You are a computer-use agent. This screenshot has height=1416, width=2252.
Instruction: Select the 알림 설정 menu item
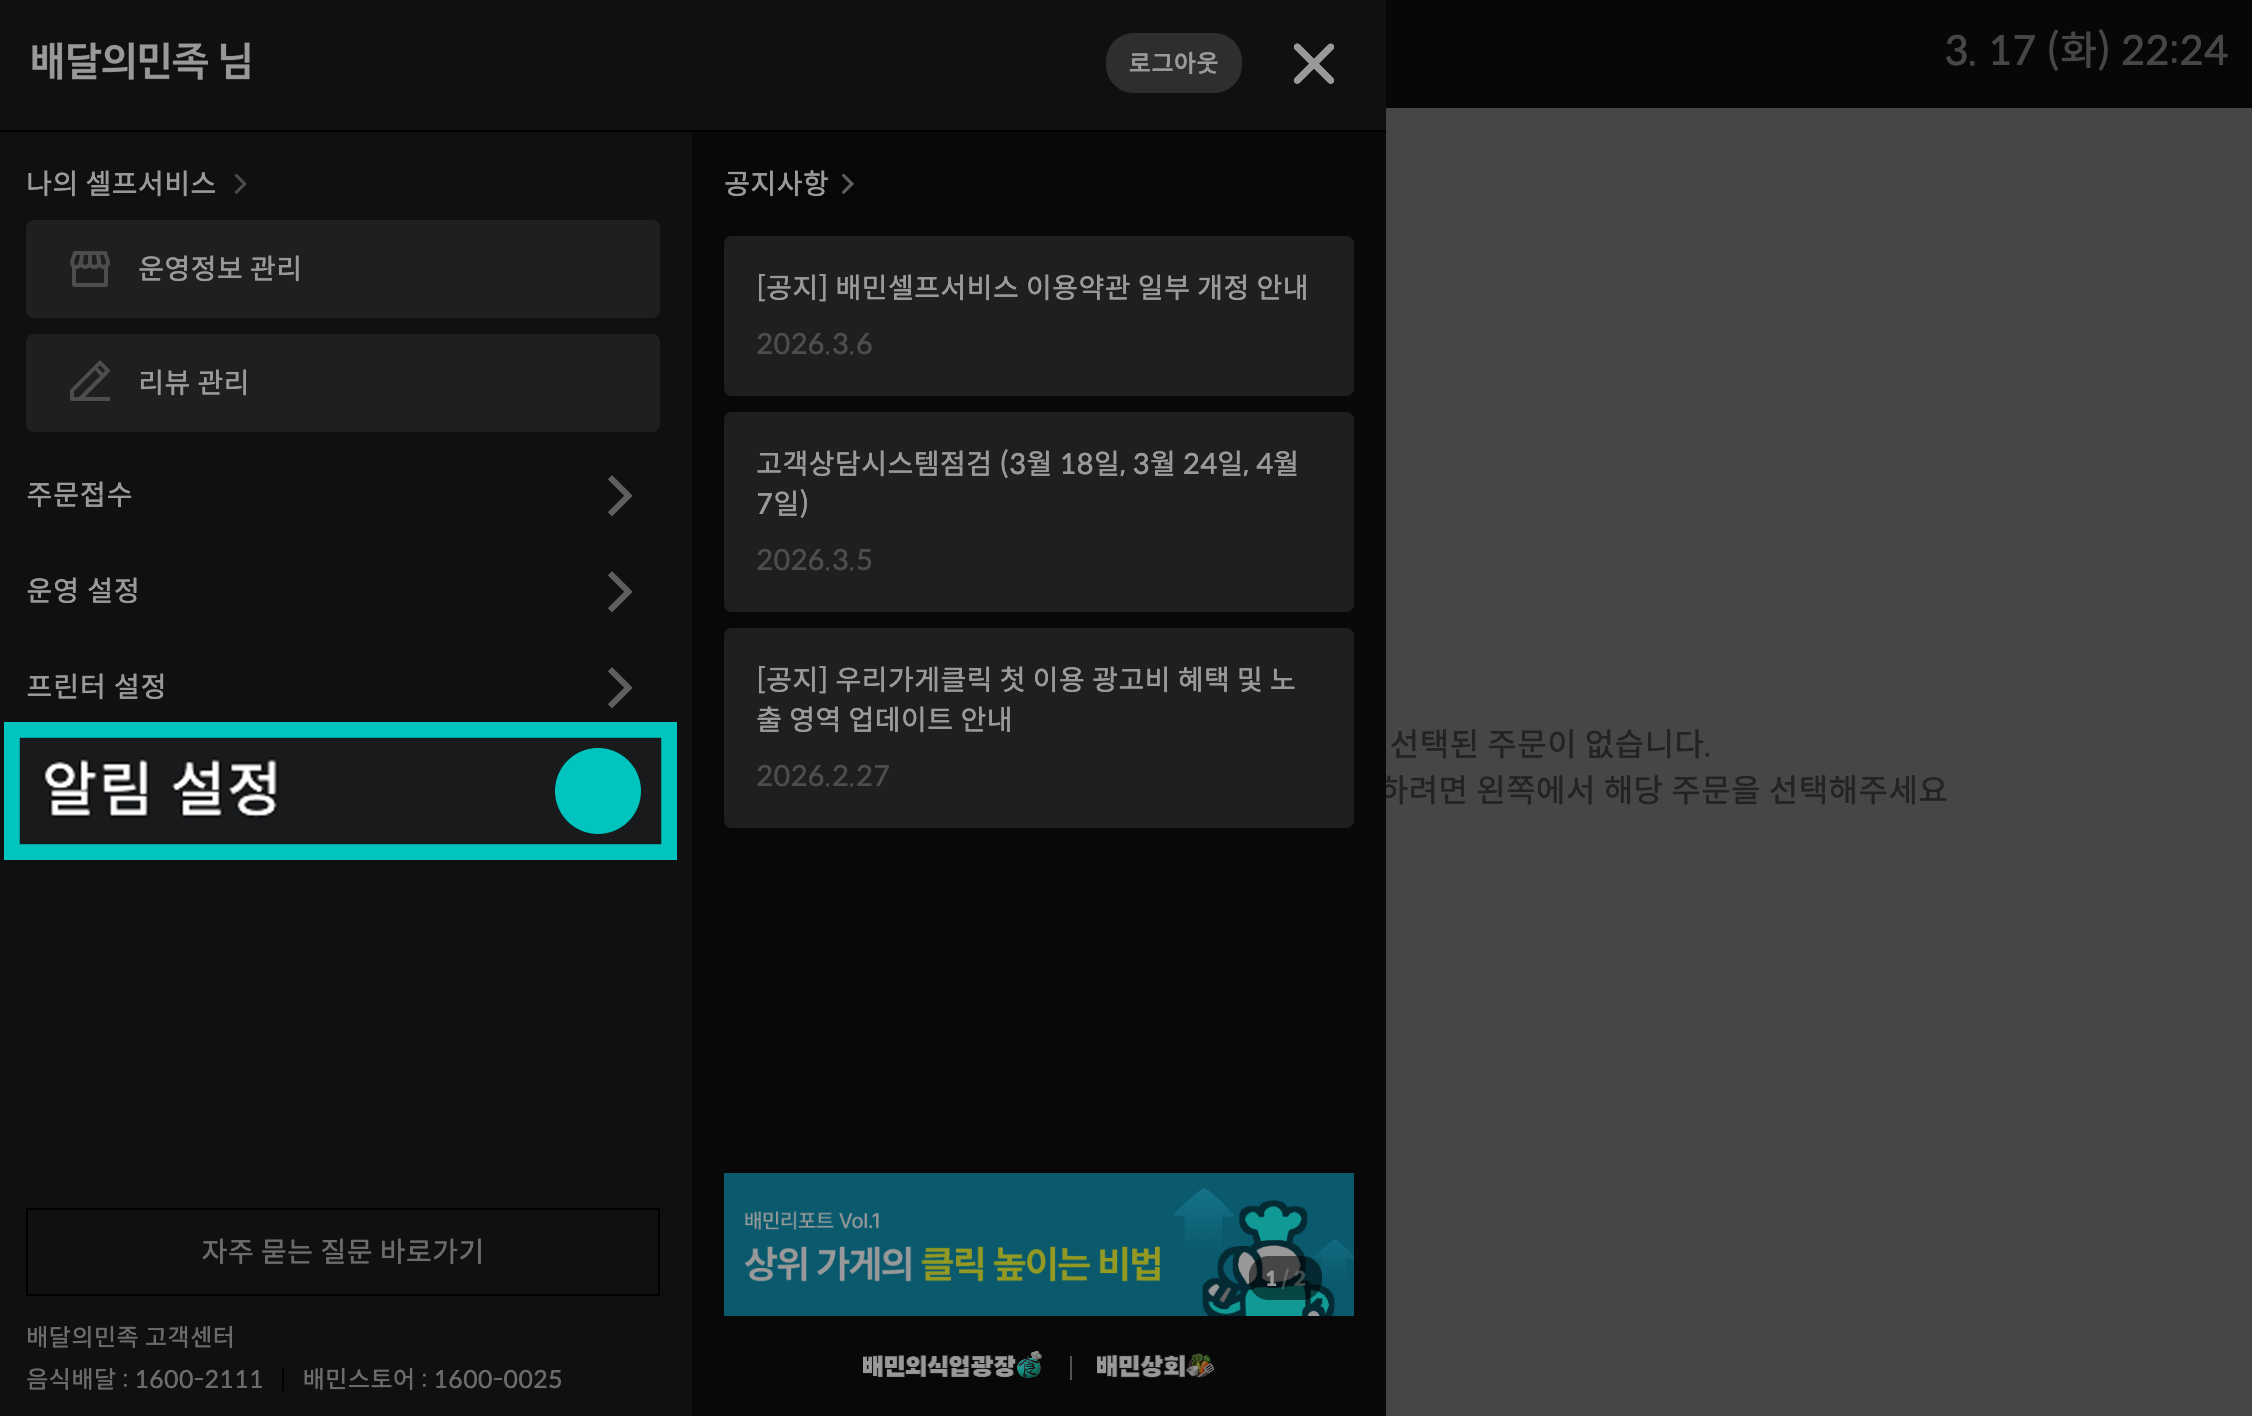(x=341, y=791)
